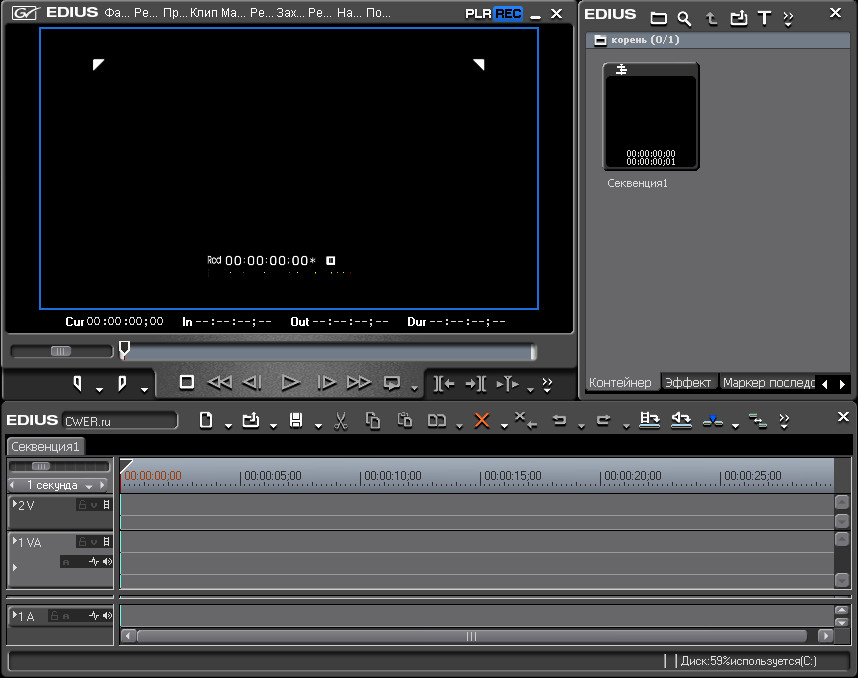Screen dimensions: 858x678
Task: Switch monitor to REC mode
Action: pyautogui.click(x=508, y=14)
